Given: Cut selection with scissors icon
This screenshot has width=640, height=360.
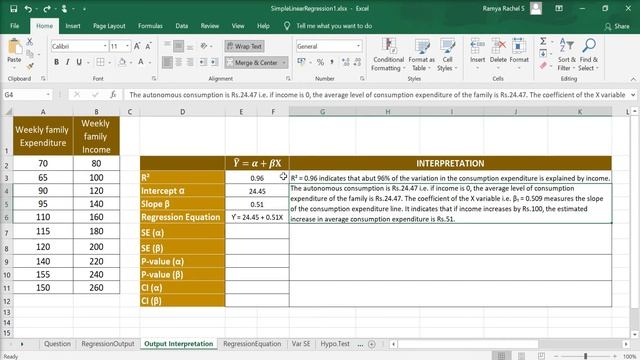Looking at the screenshot, I should click(x=30, y=42).
